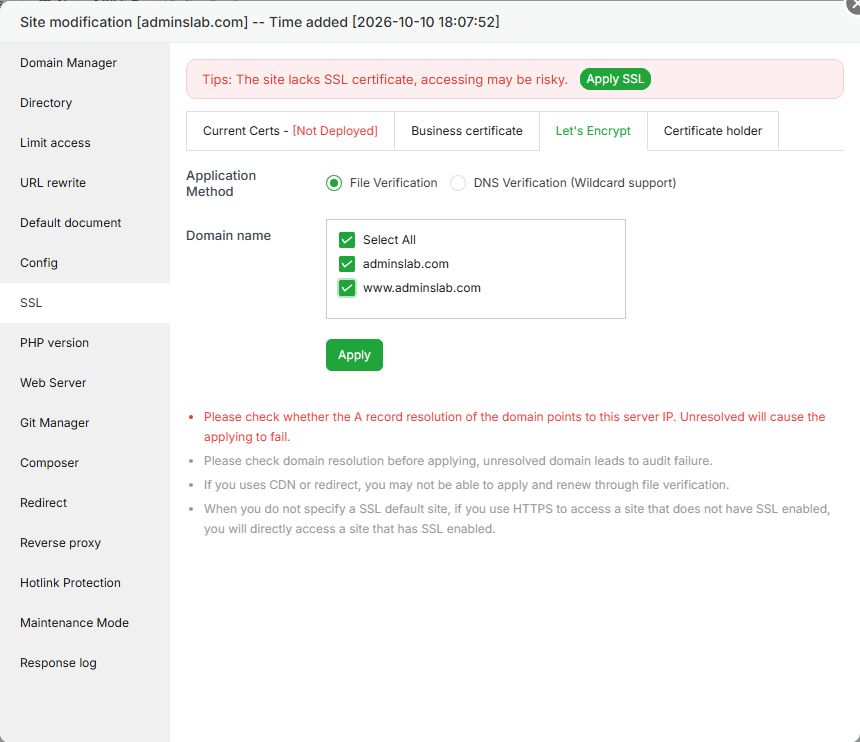
Task: Open the Certificate holder tab
Action: pyautogui.click(x=712, y=131)
